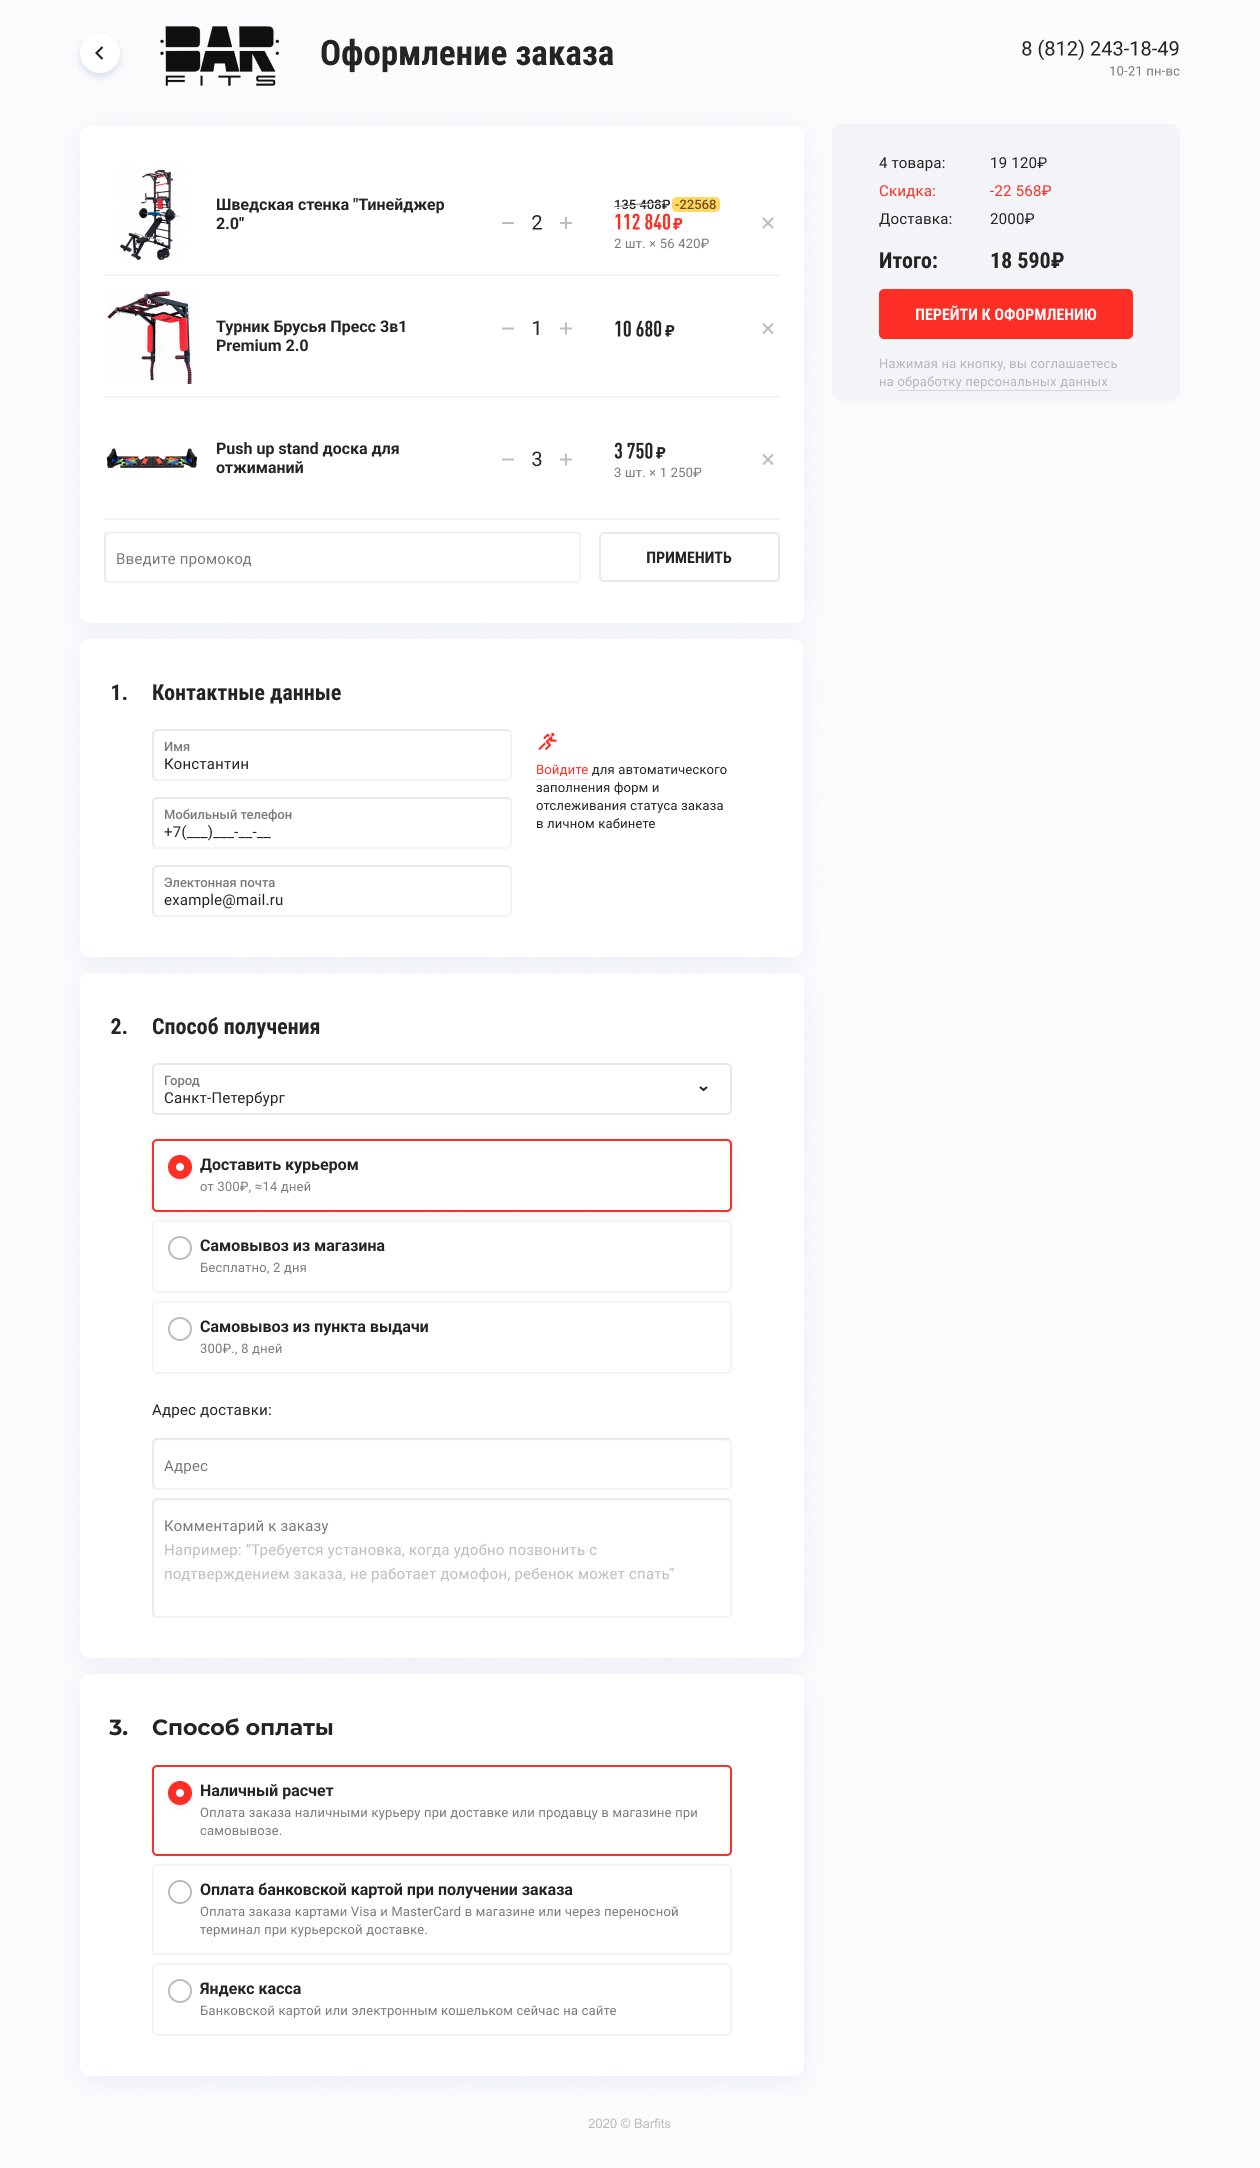Decrease quantity of Push up stand

(x=508, y=460)
